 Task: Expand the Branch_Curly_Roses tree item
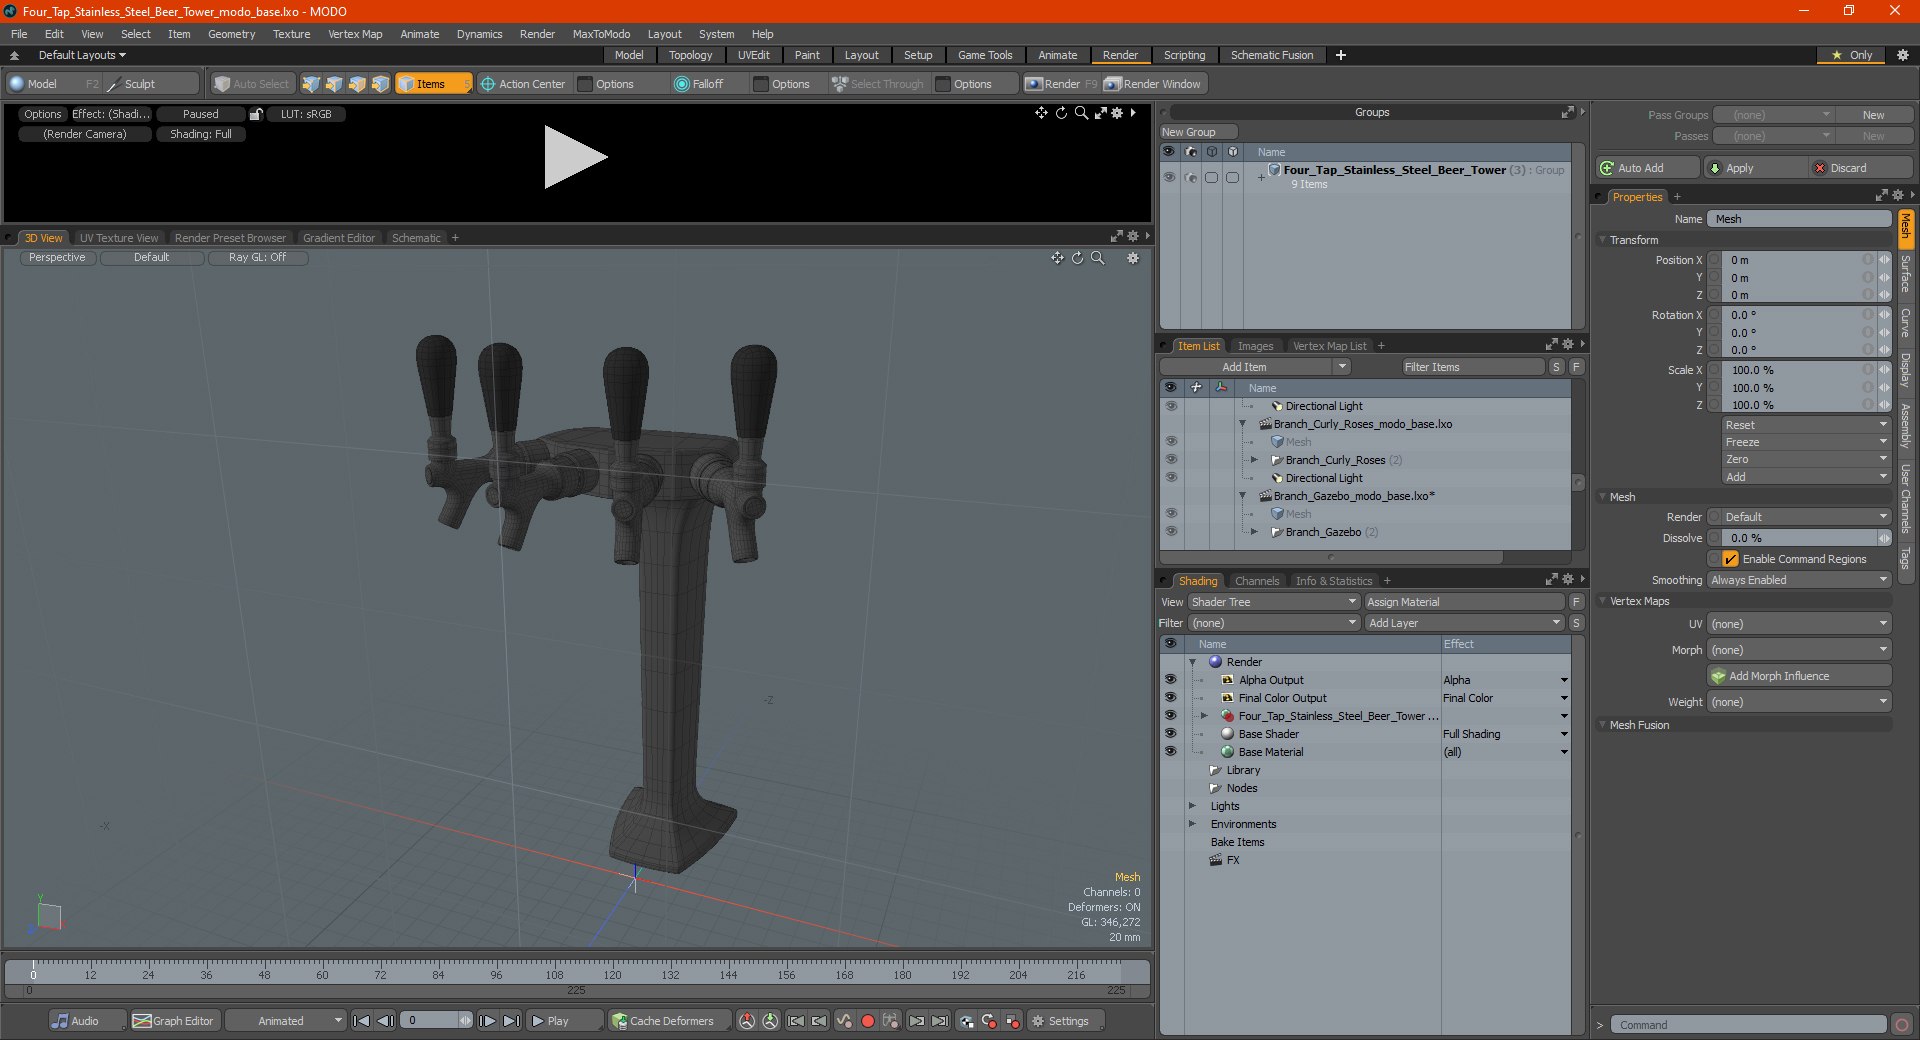click(1254, 460)
